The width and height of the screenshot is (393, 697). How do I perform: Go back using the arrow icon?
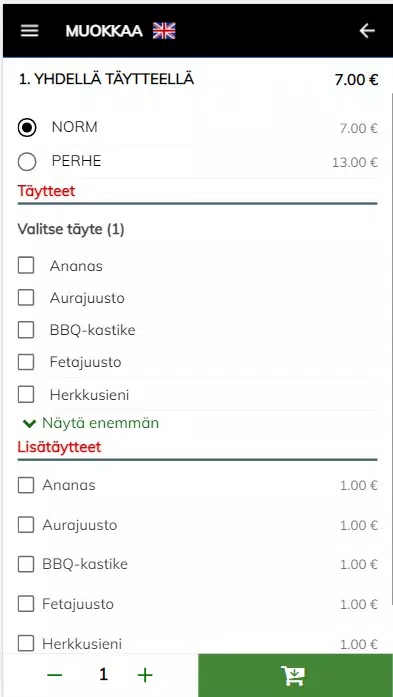click(x=367, y=31)
